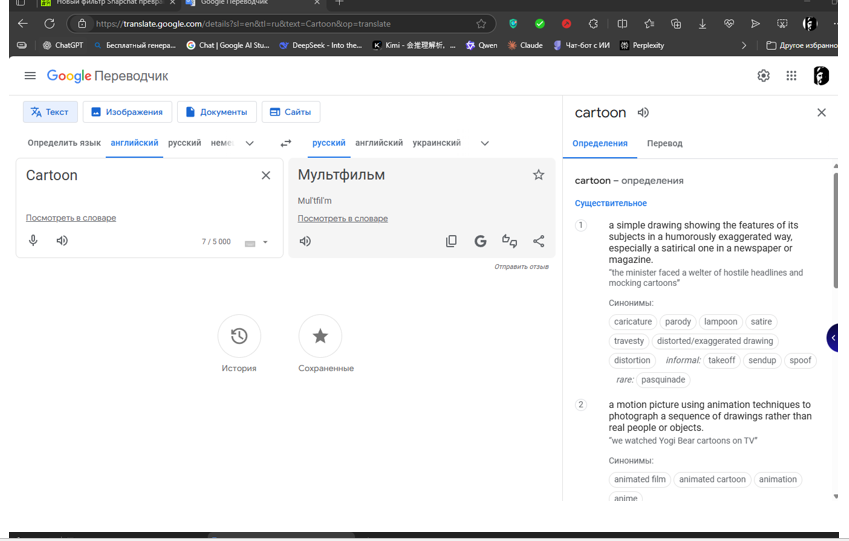Screen dimensions: 849x541
Task: Open the Claude bookmark
Action: [525, 45]
